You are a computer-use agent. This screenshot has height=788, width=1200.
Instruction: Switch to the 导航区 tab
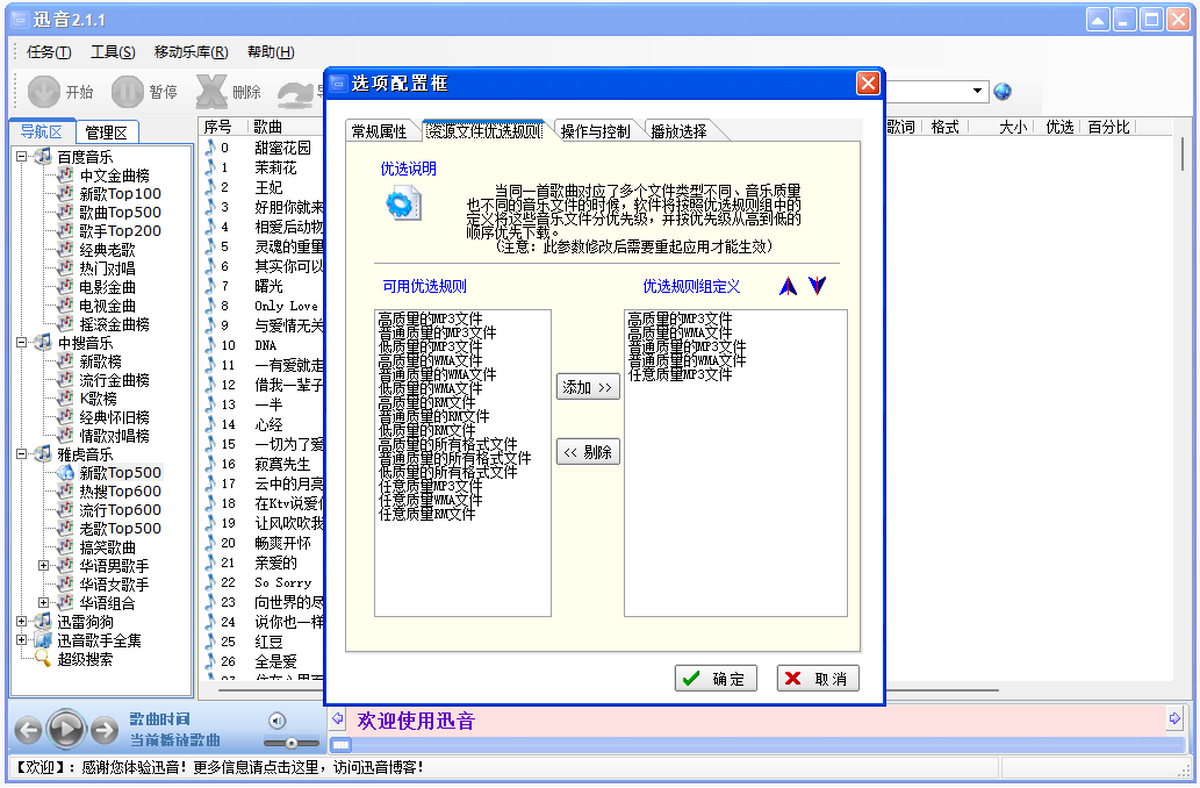pyautogui.click(x=42, y=131)
